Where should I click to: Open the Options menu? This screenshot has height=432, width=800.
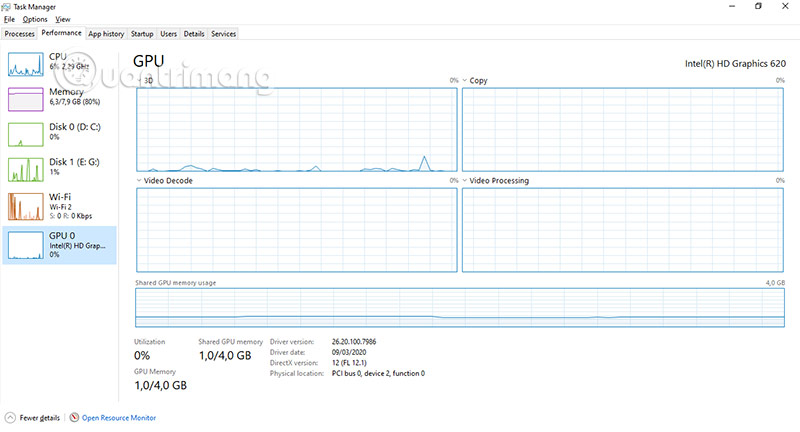tap(35, 19)
